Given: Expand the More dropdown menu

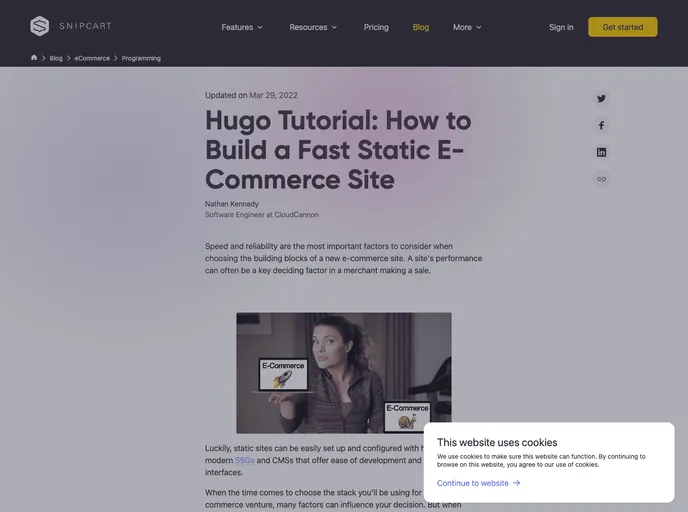Looking at the screenshot, I should 467,27.
